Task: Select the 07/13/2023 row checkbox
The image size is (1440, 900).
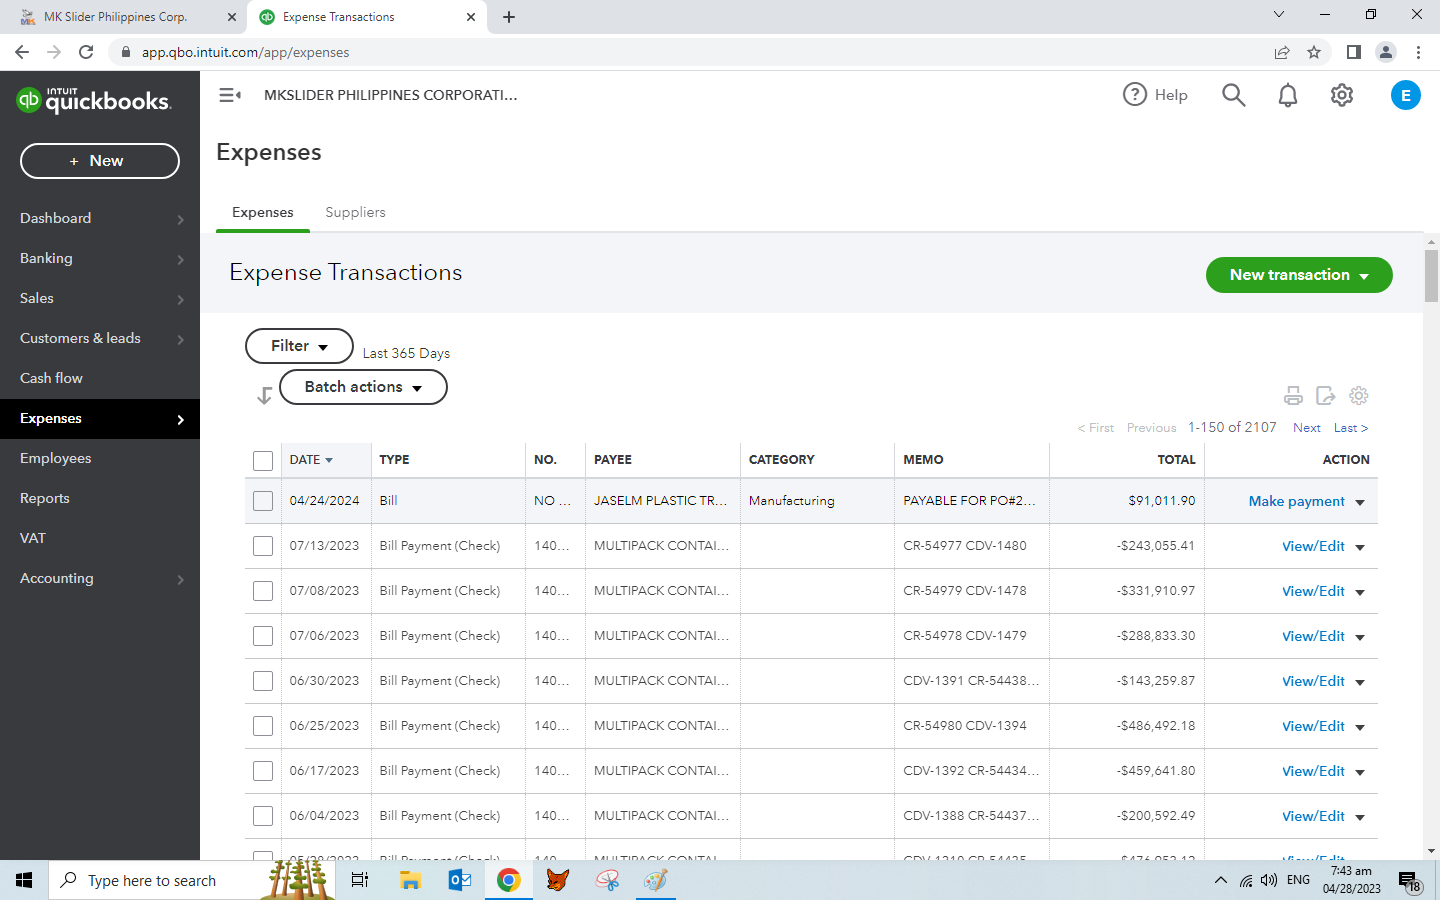Action: [x=263, y=546]
